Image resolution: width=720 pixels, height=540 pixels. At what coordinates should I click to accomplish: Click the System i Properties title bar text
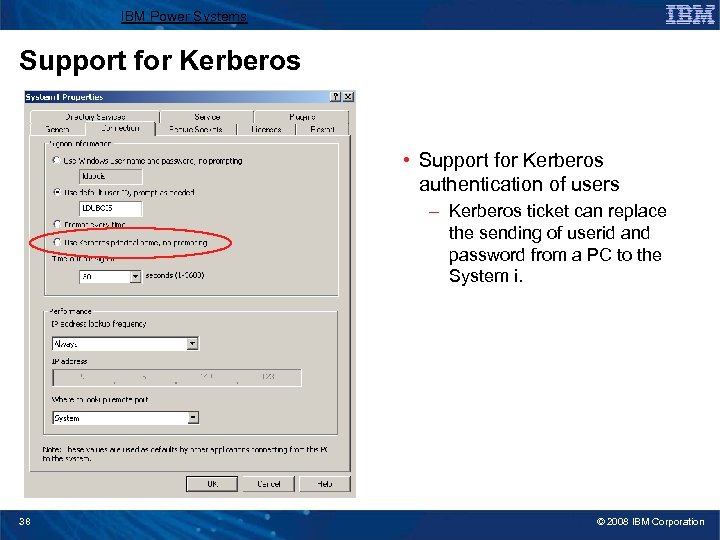click(64, 97)
